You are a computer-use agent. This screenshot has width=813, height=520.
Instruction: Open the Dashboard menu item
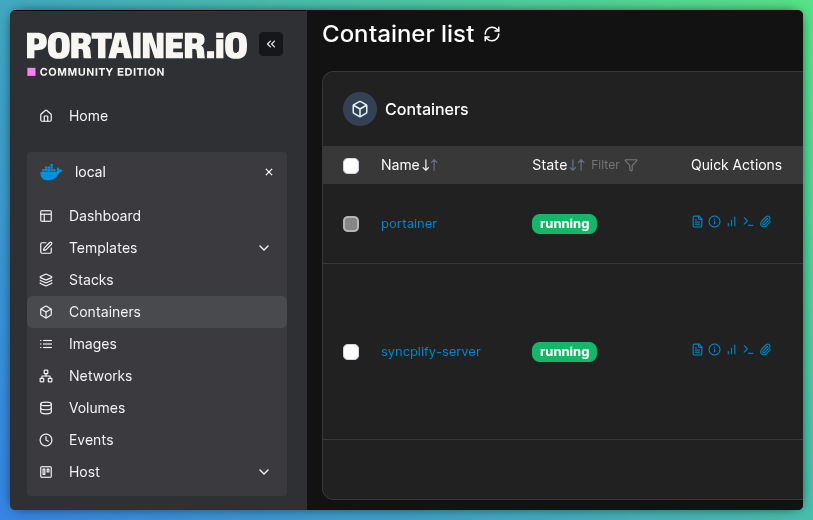[157, 216]
